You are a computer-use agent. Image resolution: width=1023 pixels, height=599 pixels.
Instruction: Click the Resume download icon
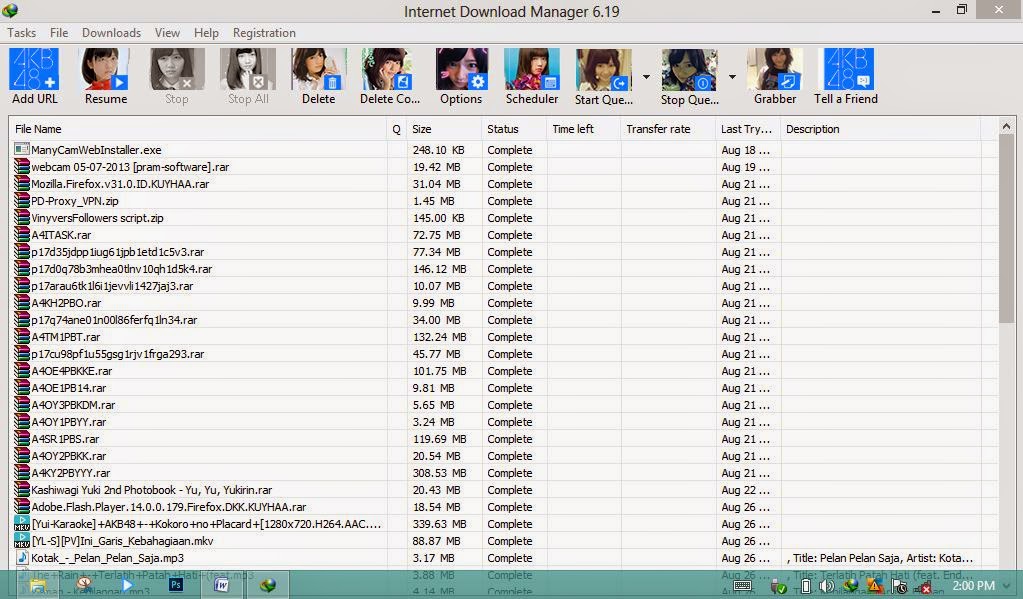[x=104, y=70]
